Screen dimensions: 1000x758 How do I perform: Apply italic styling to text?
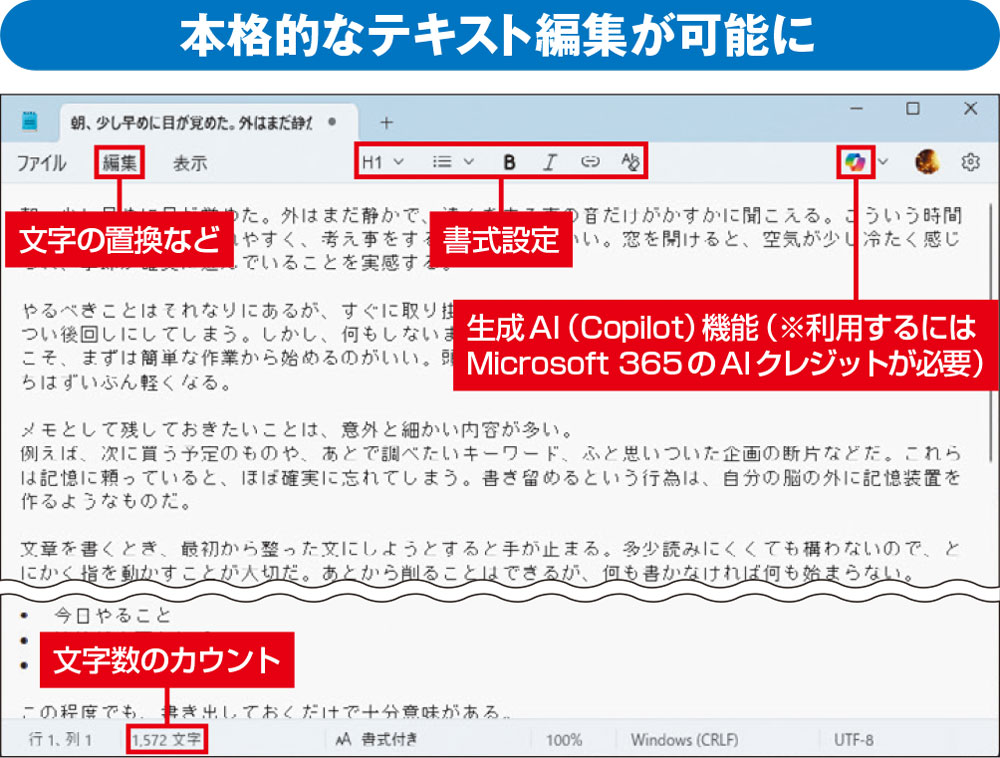point(550,162)
